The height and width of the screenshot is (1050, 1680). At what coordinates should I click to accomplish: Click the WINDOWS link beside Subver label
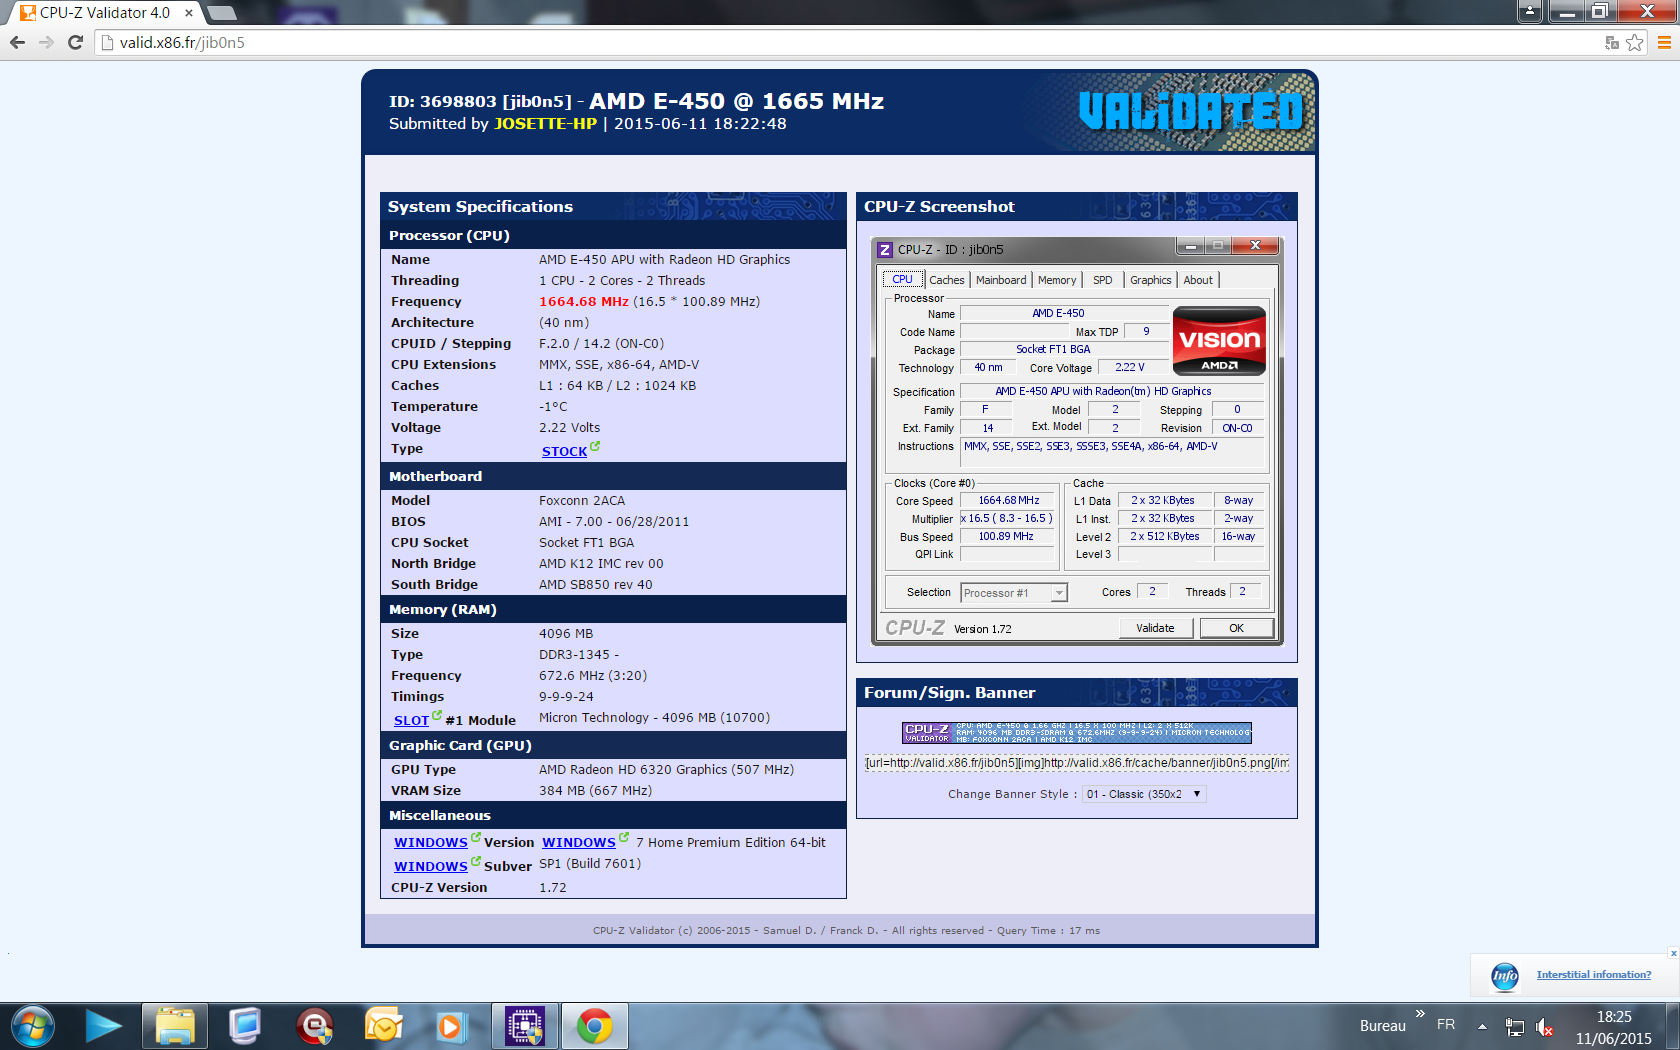coord(430,866)
